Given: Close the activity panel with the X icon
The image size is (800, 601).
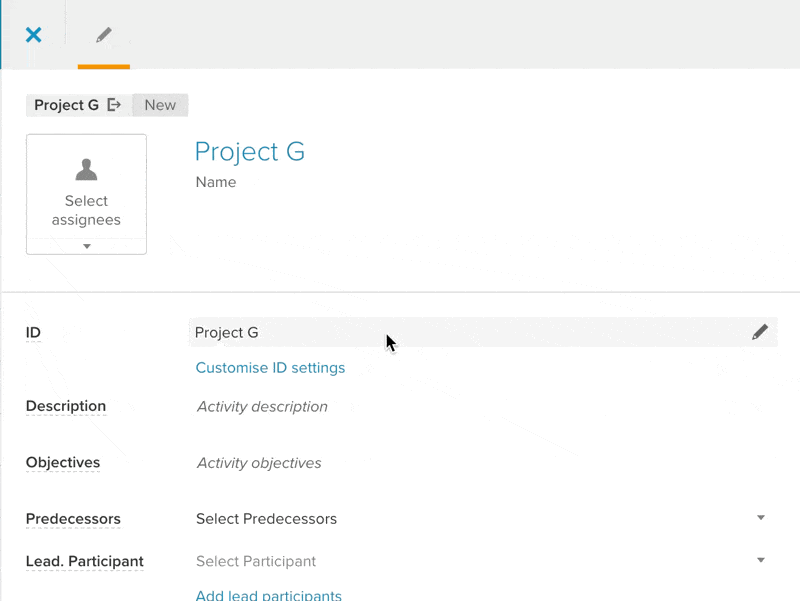Looking at the screenshot, I should point(34,35).
